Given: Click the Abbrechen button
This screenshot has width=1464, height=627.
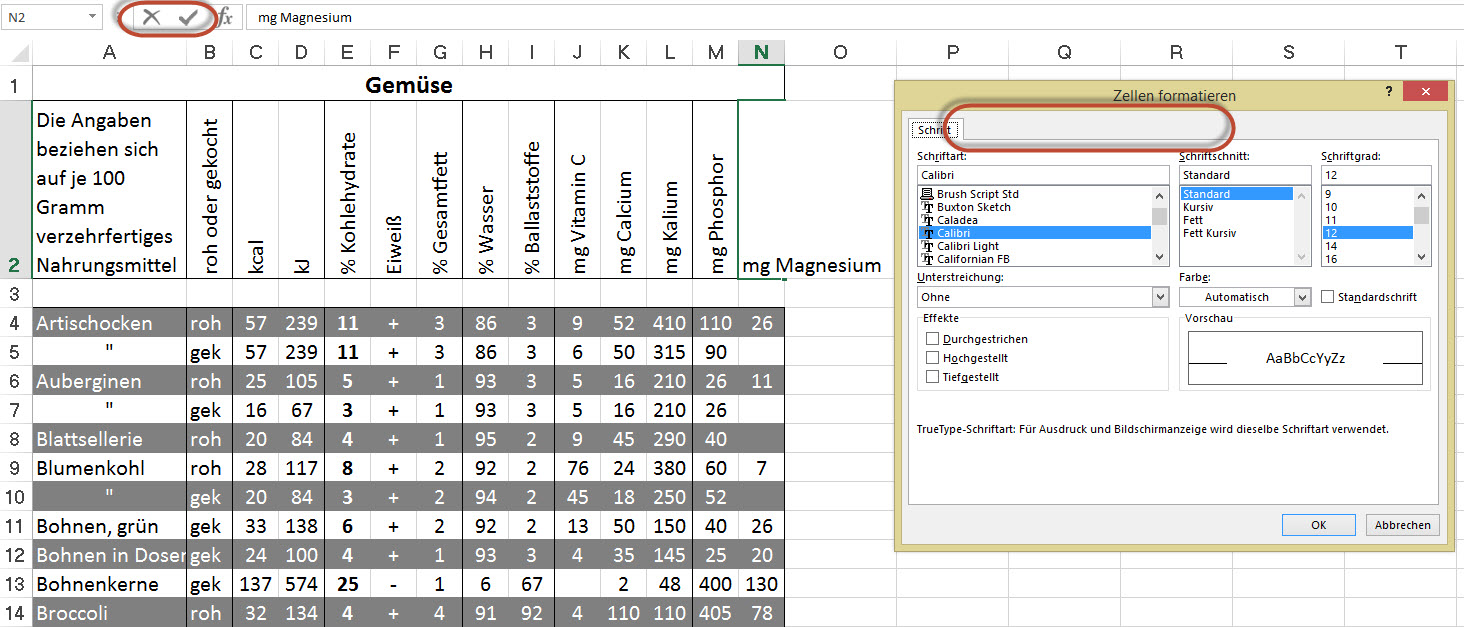Looking at the screenshot, I should click(x=1403, y=525).
